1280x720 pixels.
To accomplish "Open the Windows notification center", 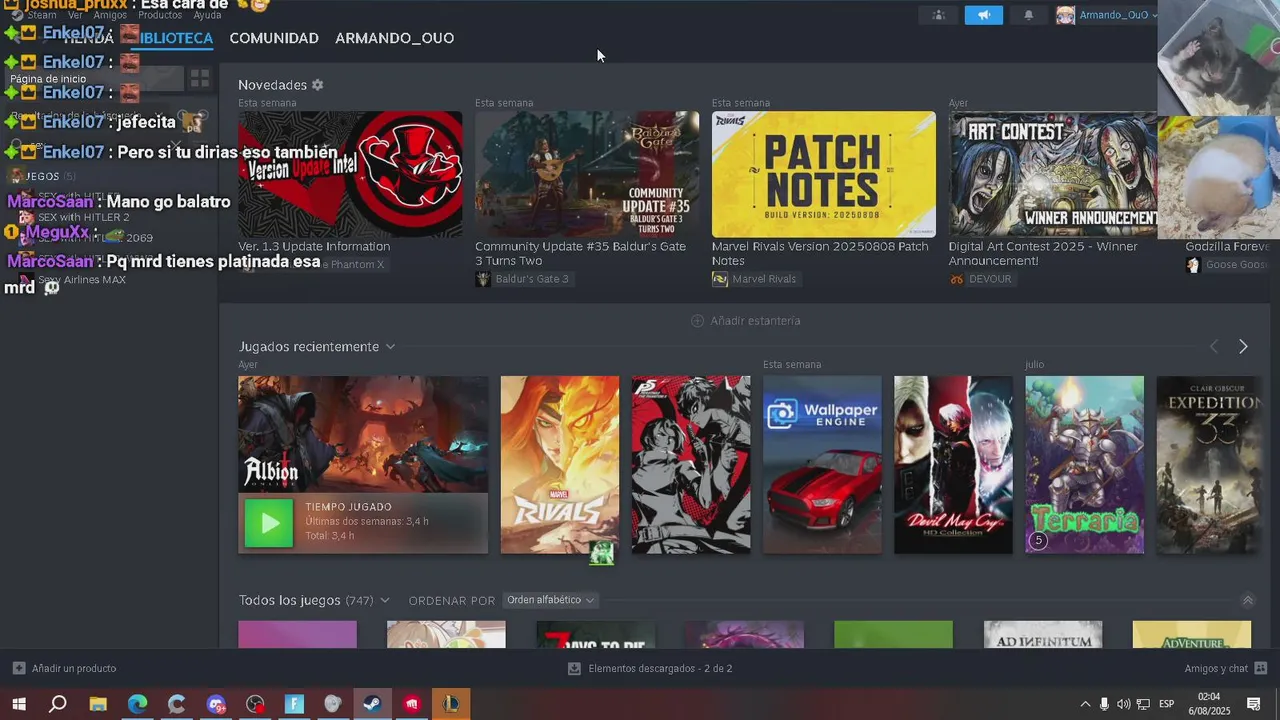I will [x=1253, y=704].
